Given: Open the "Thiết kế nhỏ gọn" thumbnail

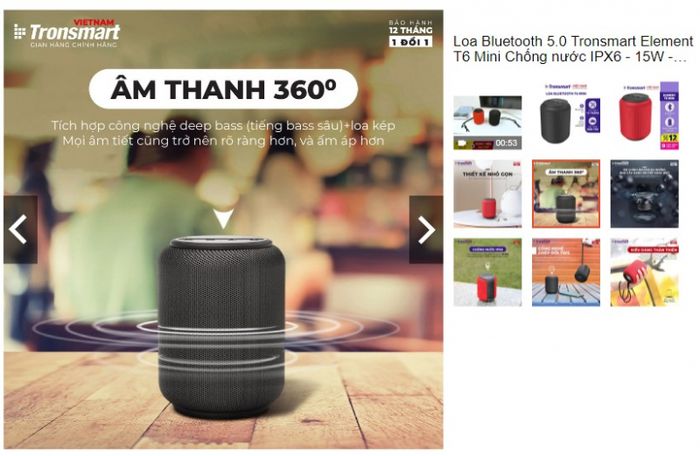Looking at the screenshot, I should pos(488,194).
